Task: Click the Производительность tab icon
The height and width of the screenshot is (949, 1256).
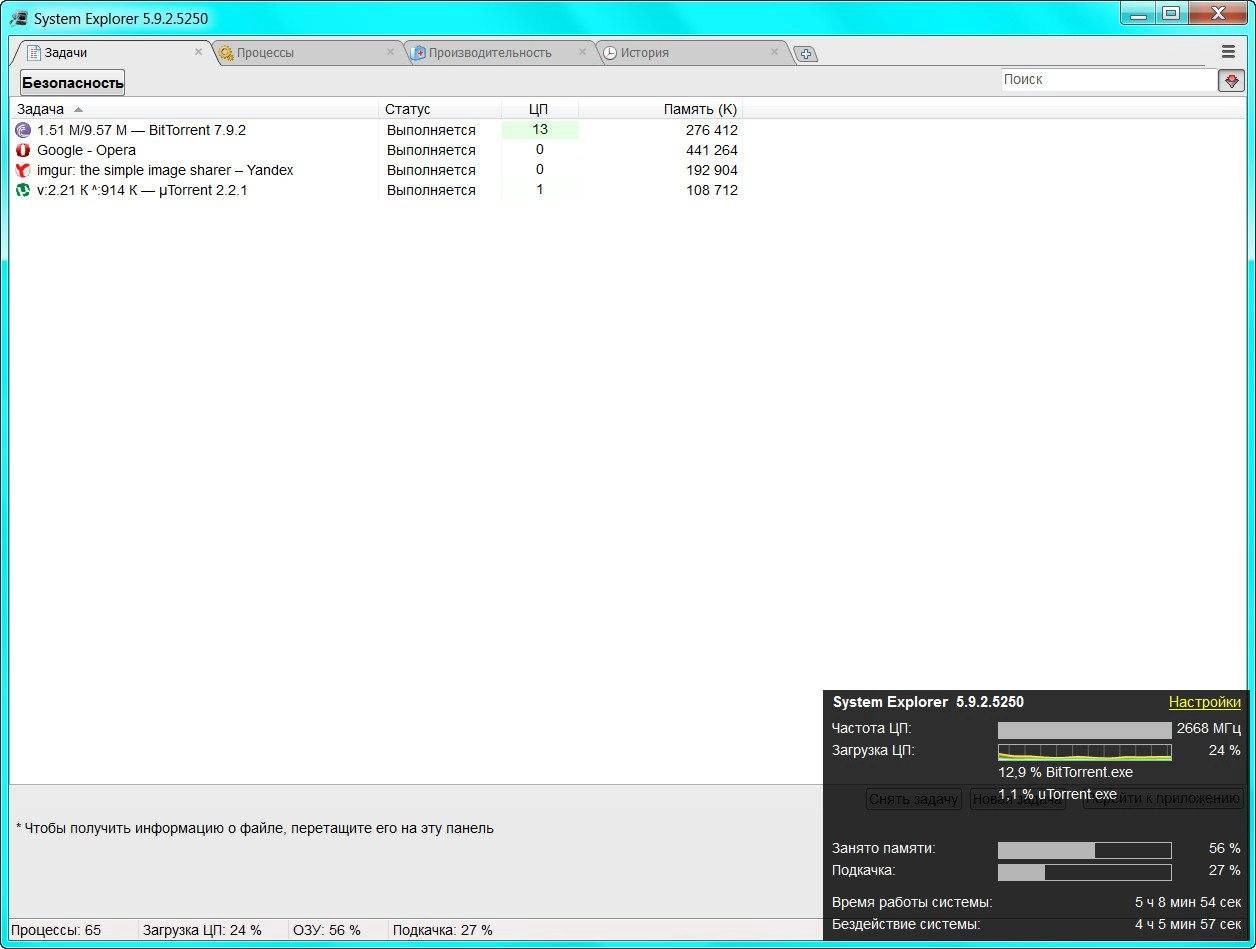Action: (419, 53)
